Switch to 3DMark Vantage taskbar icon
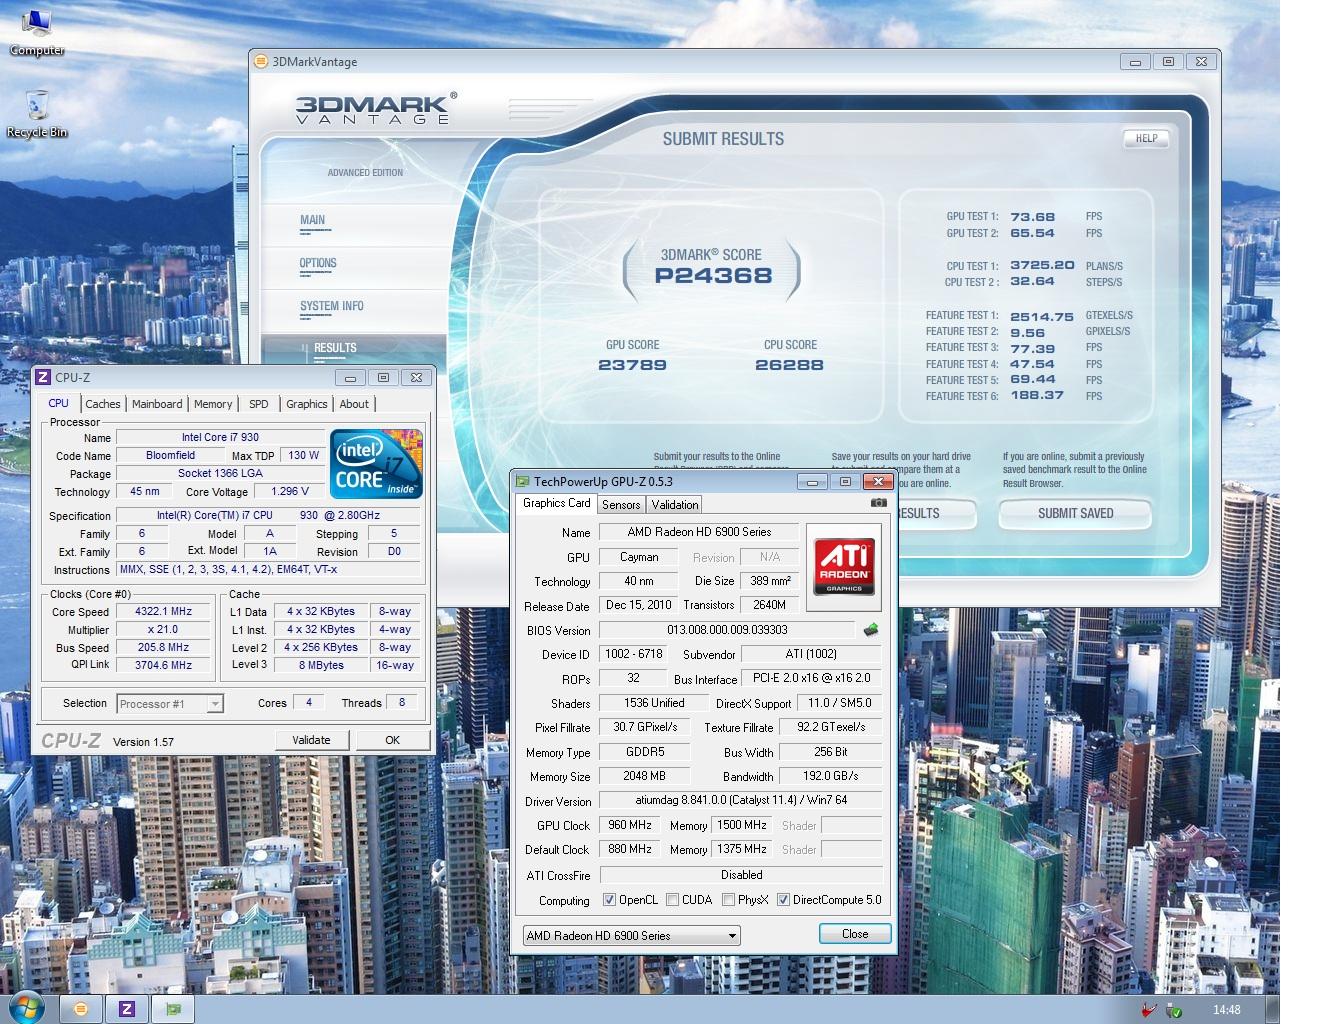Image resolution: width=1344 pixels, height=1024 pixels. click(81, 1009)
